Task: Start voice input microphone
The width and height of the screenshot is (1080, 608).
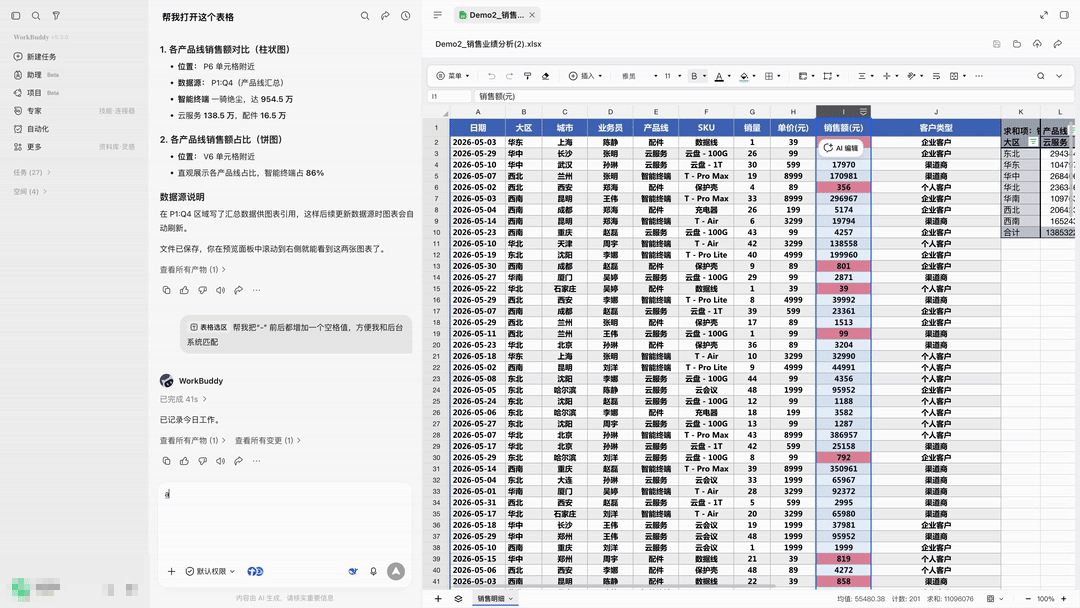Action: pos(373,572)
